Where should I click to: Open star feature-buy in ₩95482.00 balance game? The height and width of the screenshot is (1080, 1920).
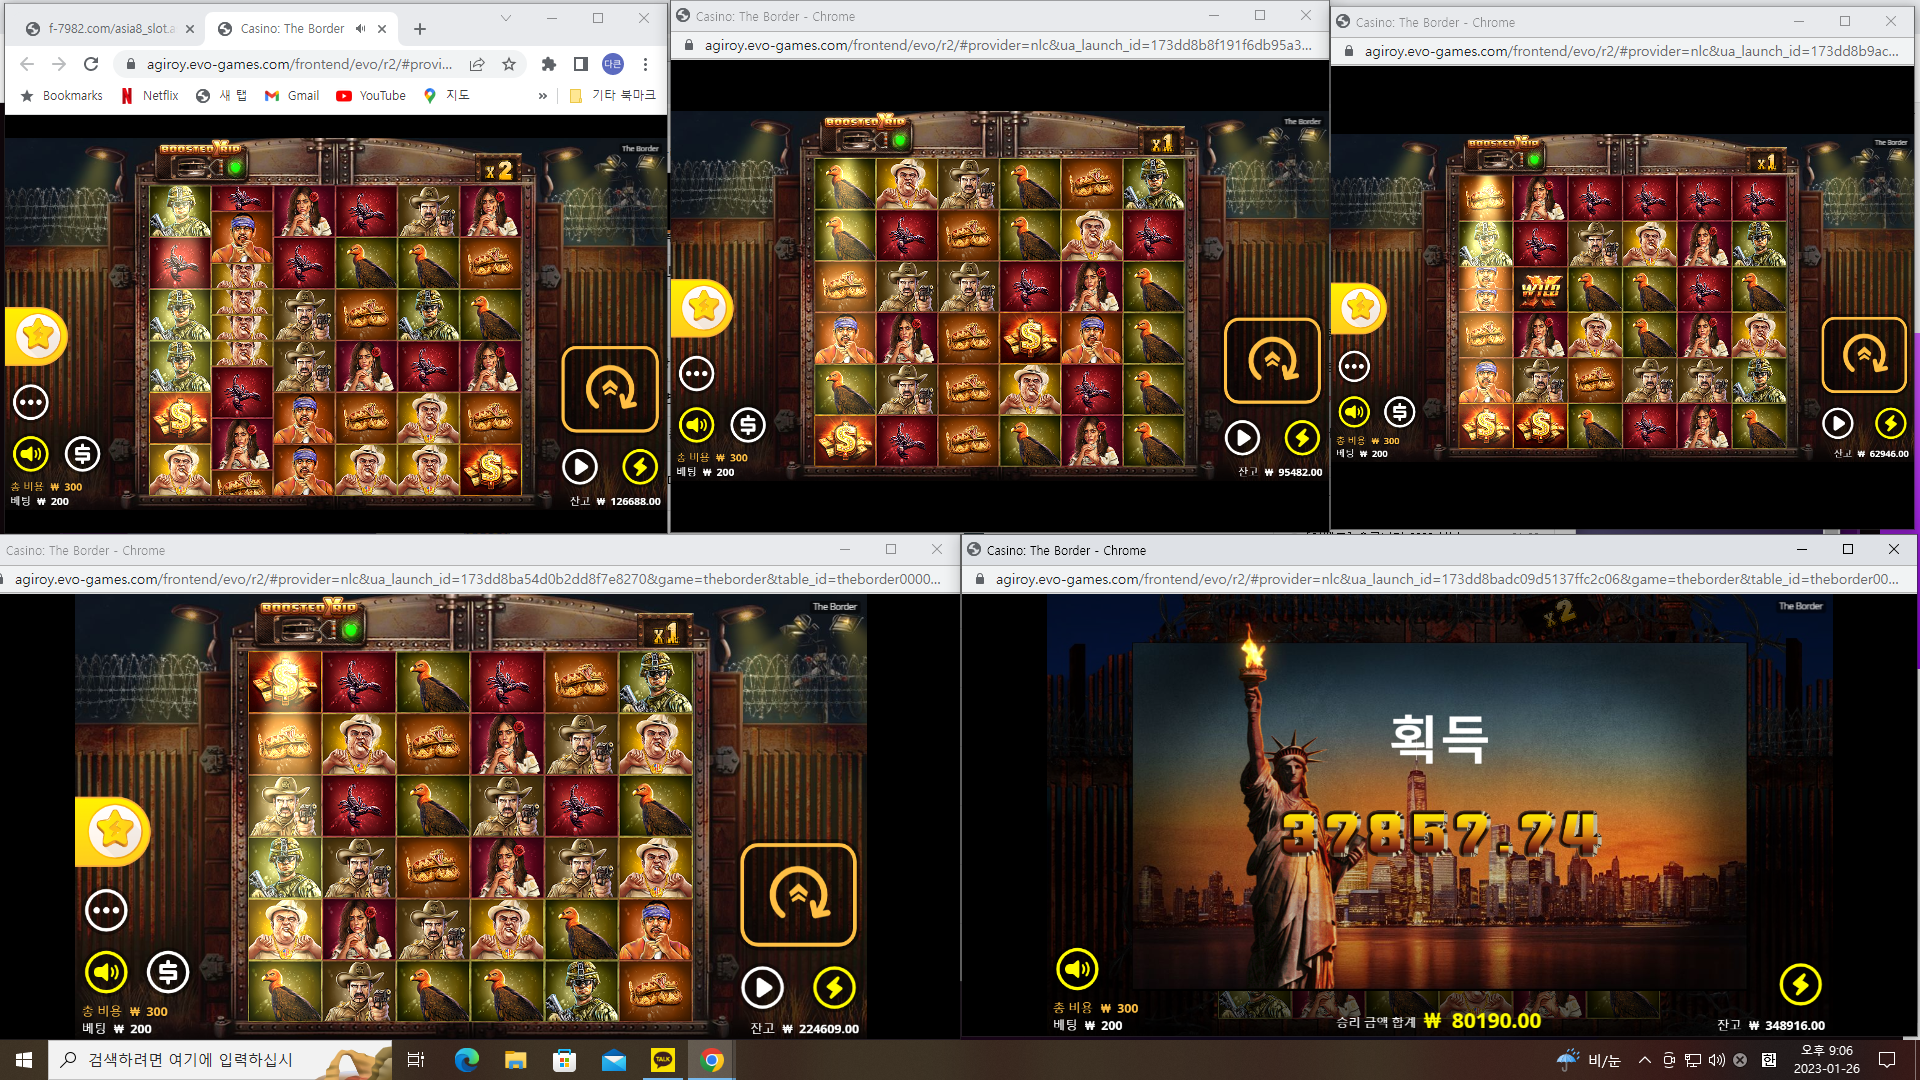point(702,308)
